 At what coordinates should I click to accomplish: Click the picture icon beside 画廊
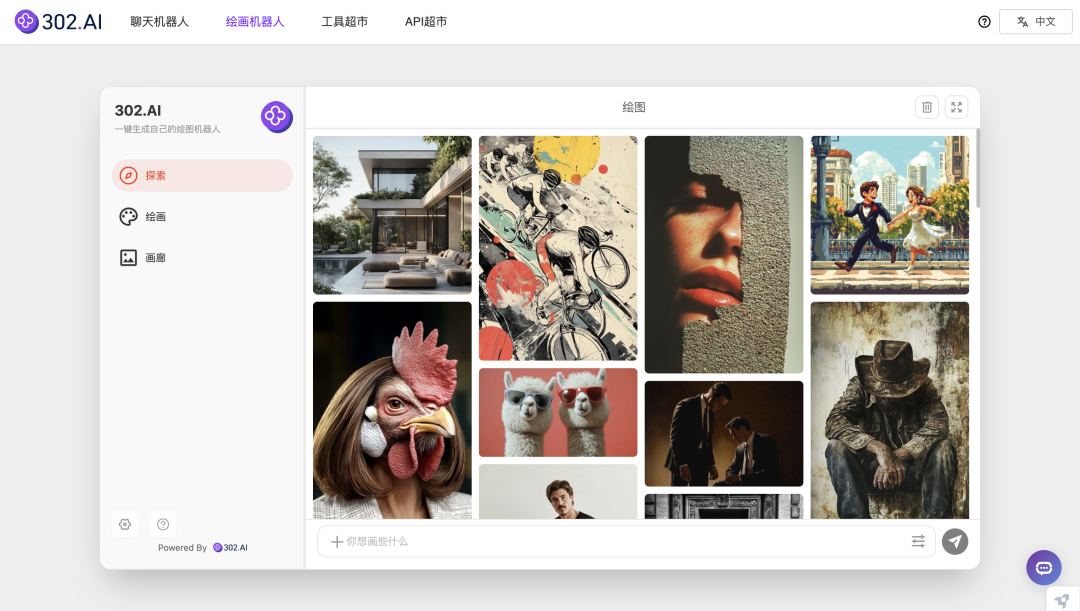coord(128,258)
